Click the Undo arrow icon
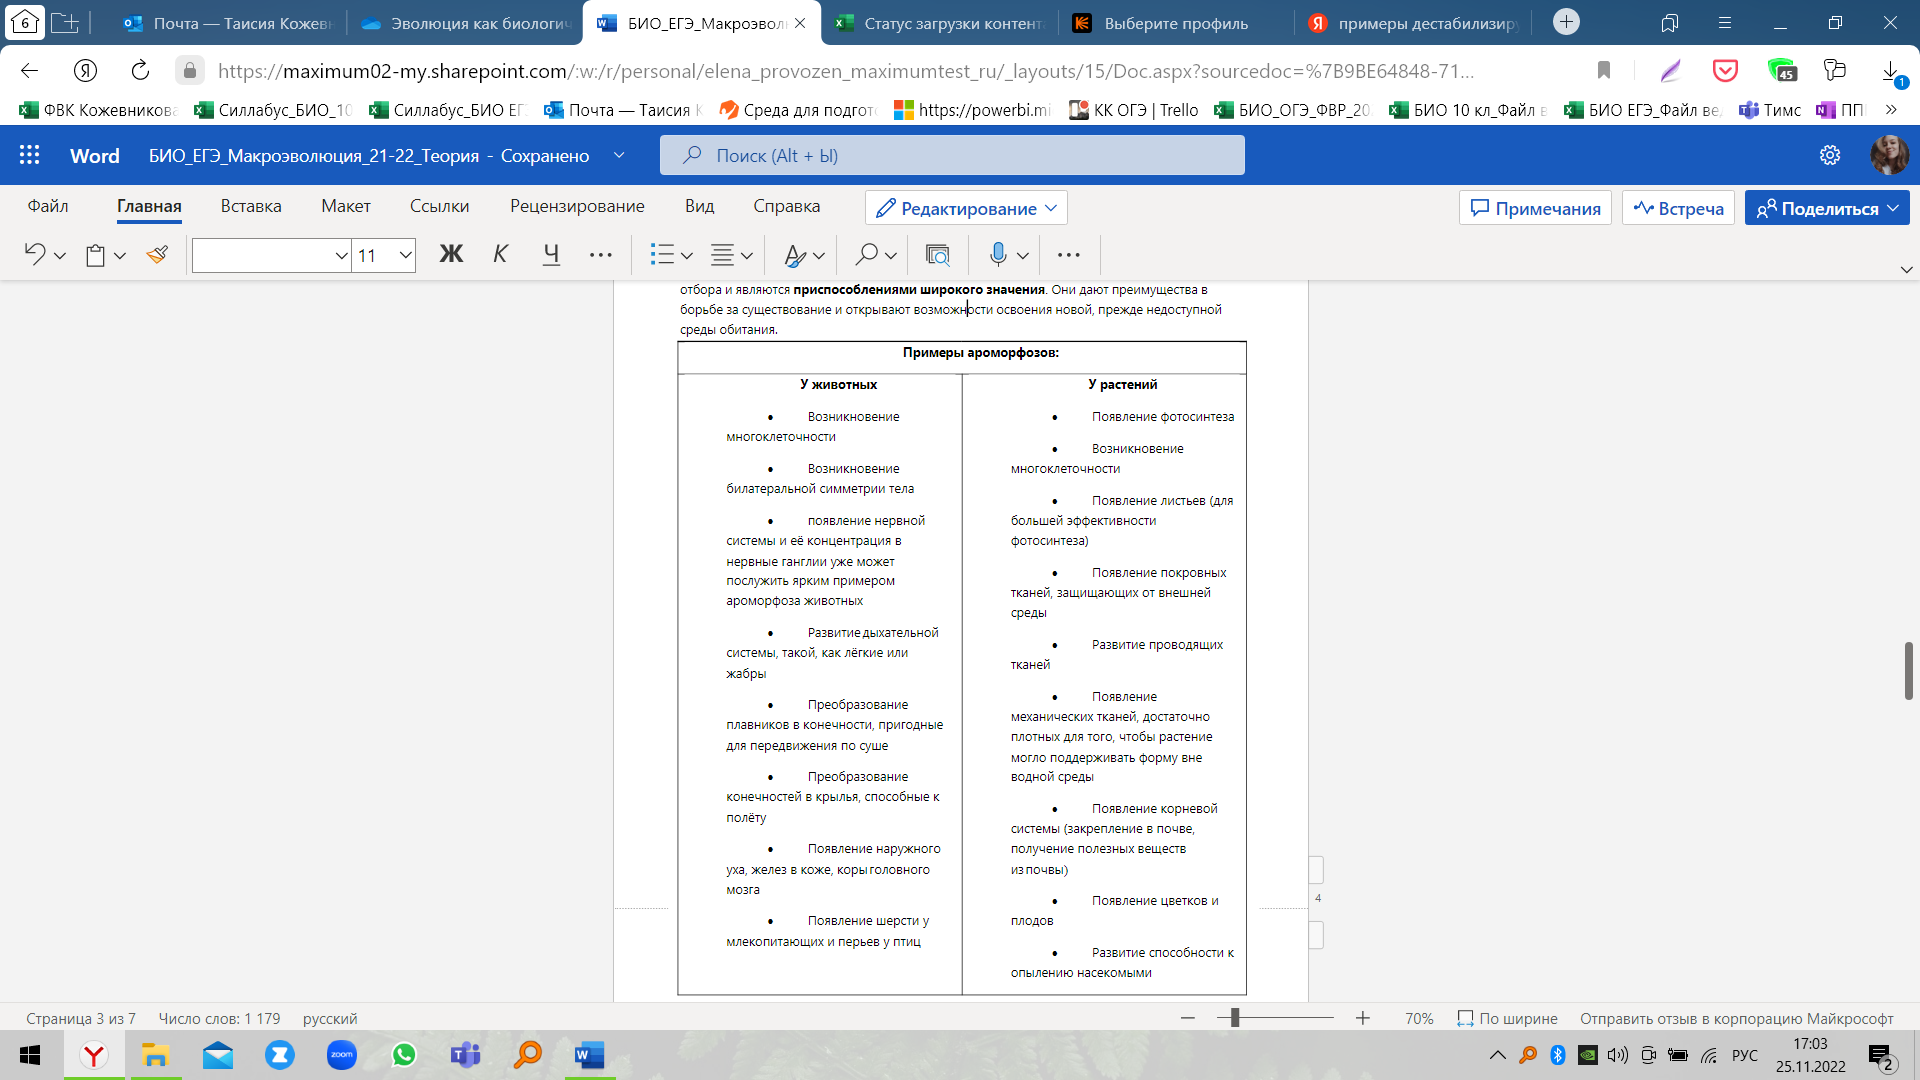The width and height of the screenshot is (1920, 1080). click(35, 255)
